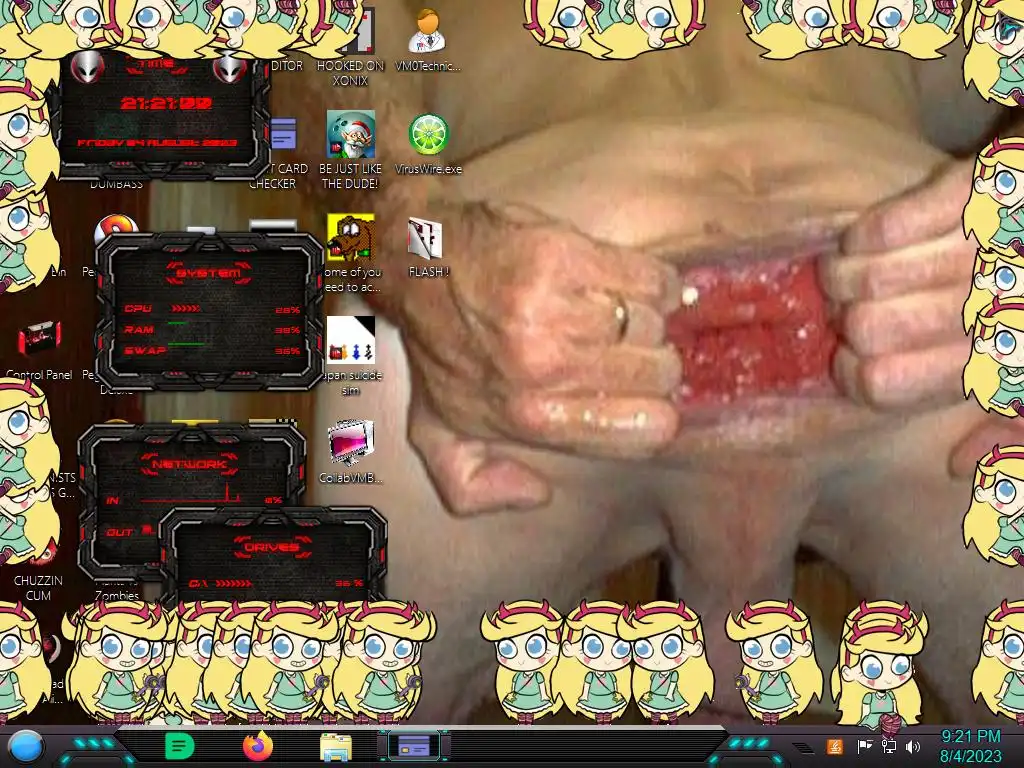
Task: Open the CollabVMB... monitor icon
Action: [x=351, y=451]
